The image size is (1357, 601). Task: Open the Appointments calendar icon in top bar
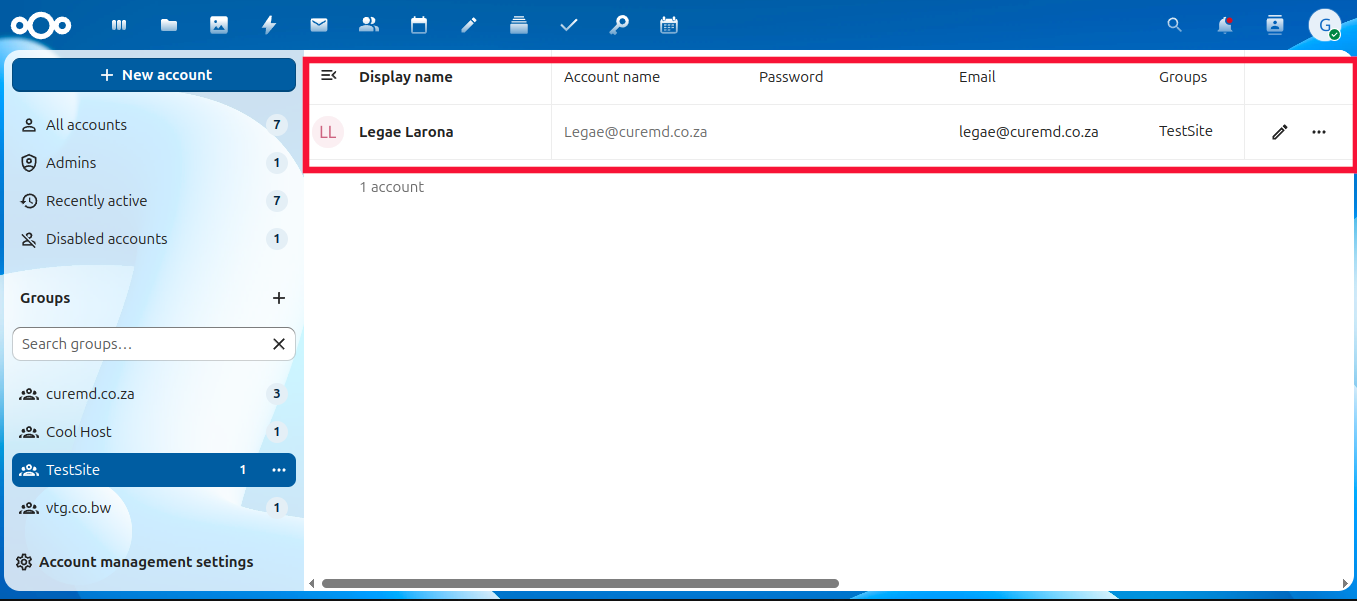pos(669,25)
